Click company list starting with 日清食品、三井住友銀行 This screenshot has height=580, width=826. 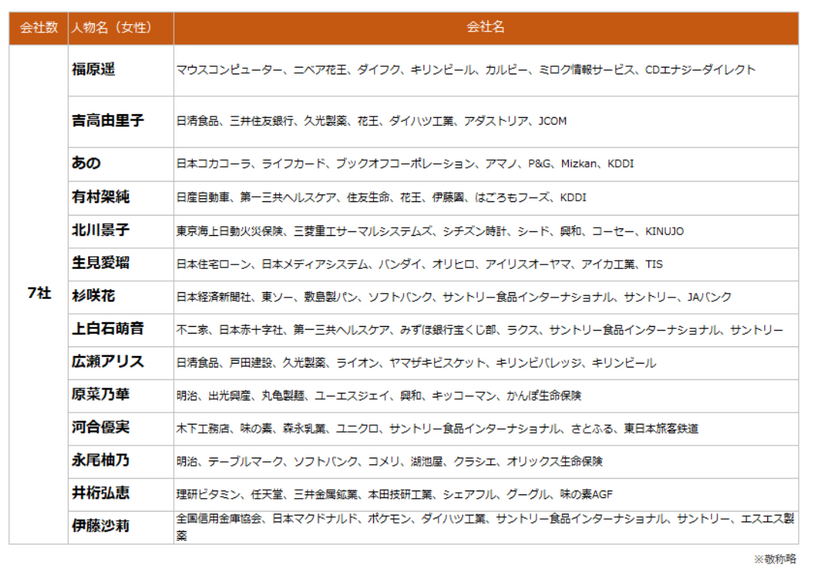tap(371, 121)
